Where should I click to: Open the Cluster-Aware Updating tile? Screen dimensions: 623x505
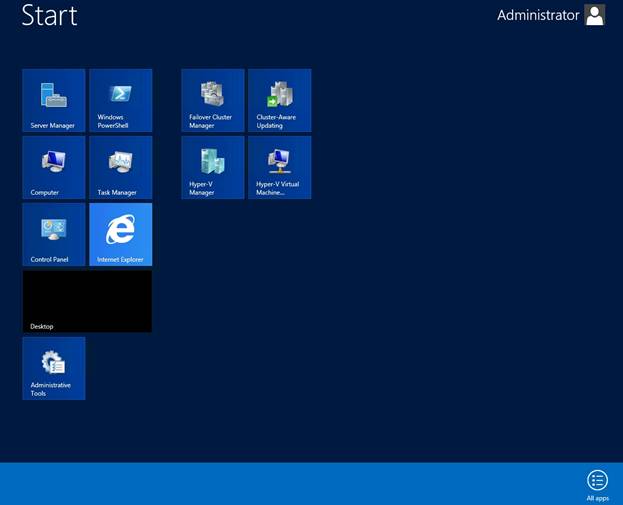tap(280, 100)
